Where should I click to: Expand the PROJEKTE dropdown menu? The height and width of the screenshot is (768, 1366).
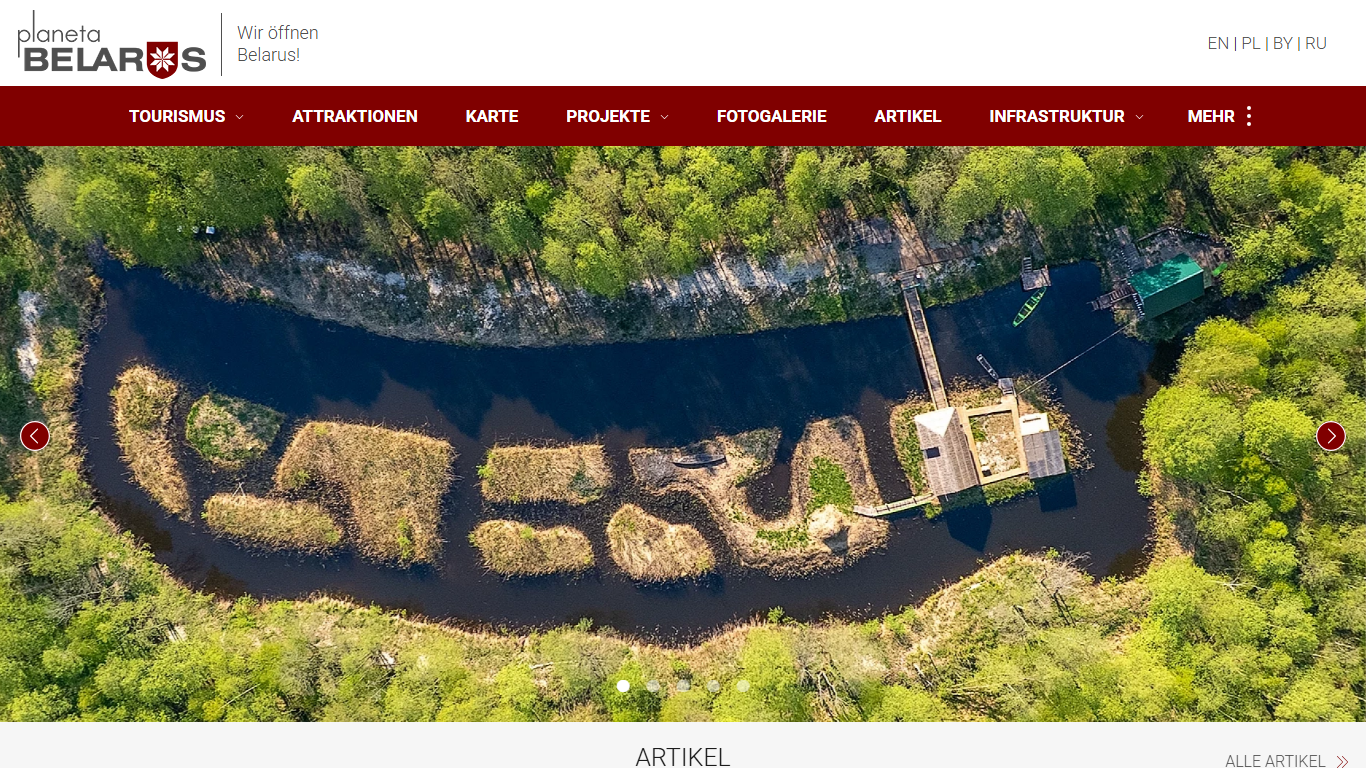pyautogui.click(x=617, y=116)
